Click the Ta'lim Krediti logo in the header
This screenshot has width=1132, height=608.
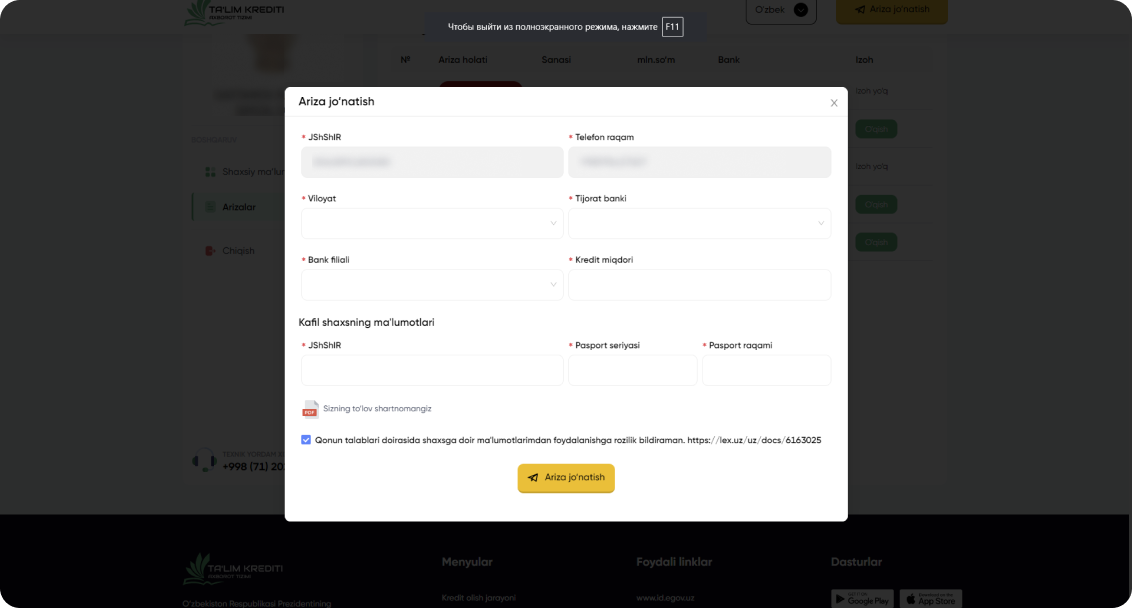pos(234,12)
